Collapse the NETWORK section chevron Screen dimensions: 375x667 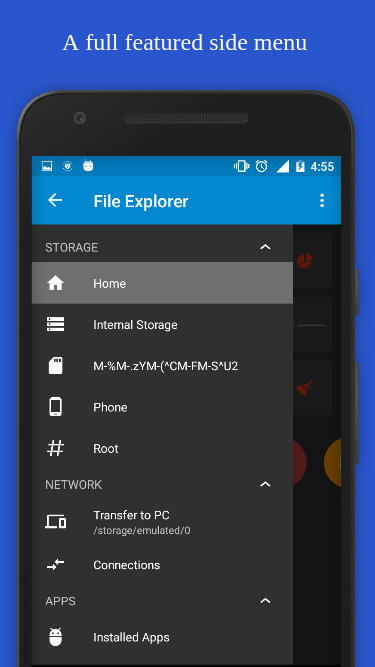265,484
